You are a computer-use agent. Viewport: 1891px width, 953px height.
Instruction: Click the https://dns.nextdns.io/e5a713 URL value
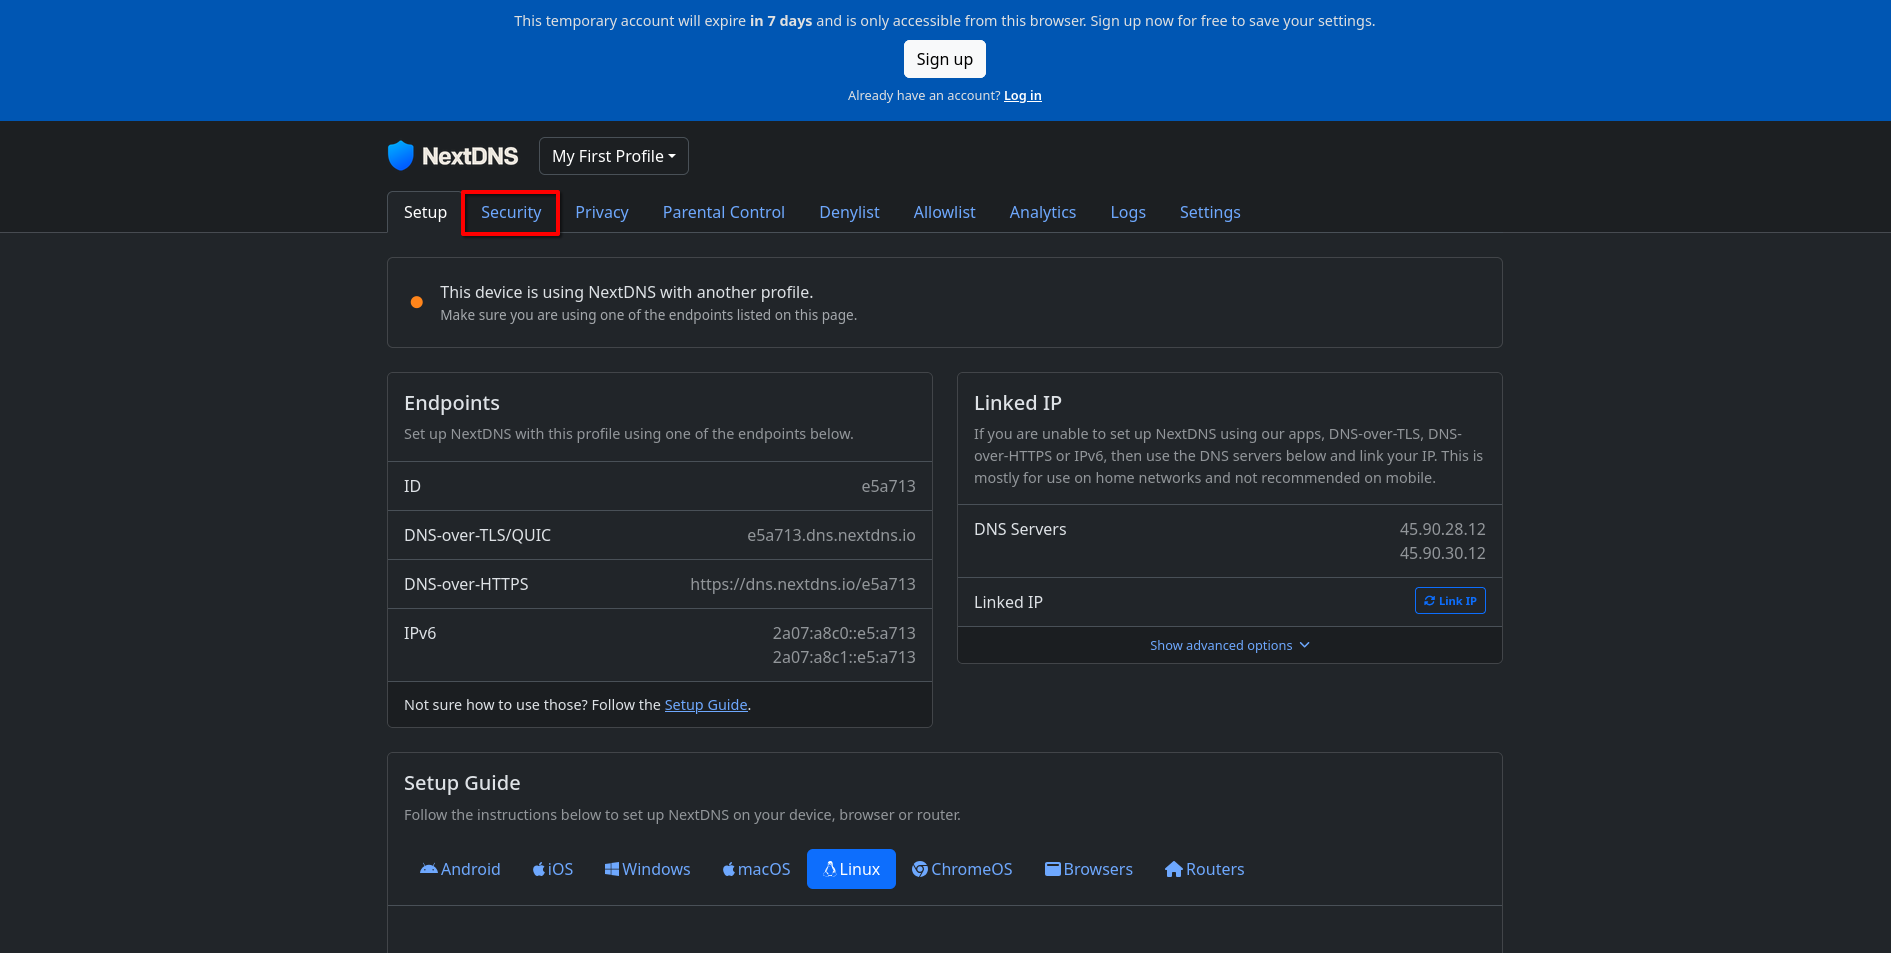point(802,584)
